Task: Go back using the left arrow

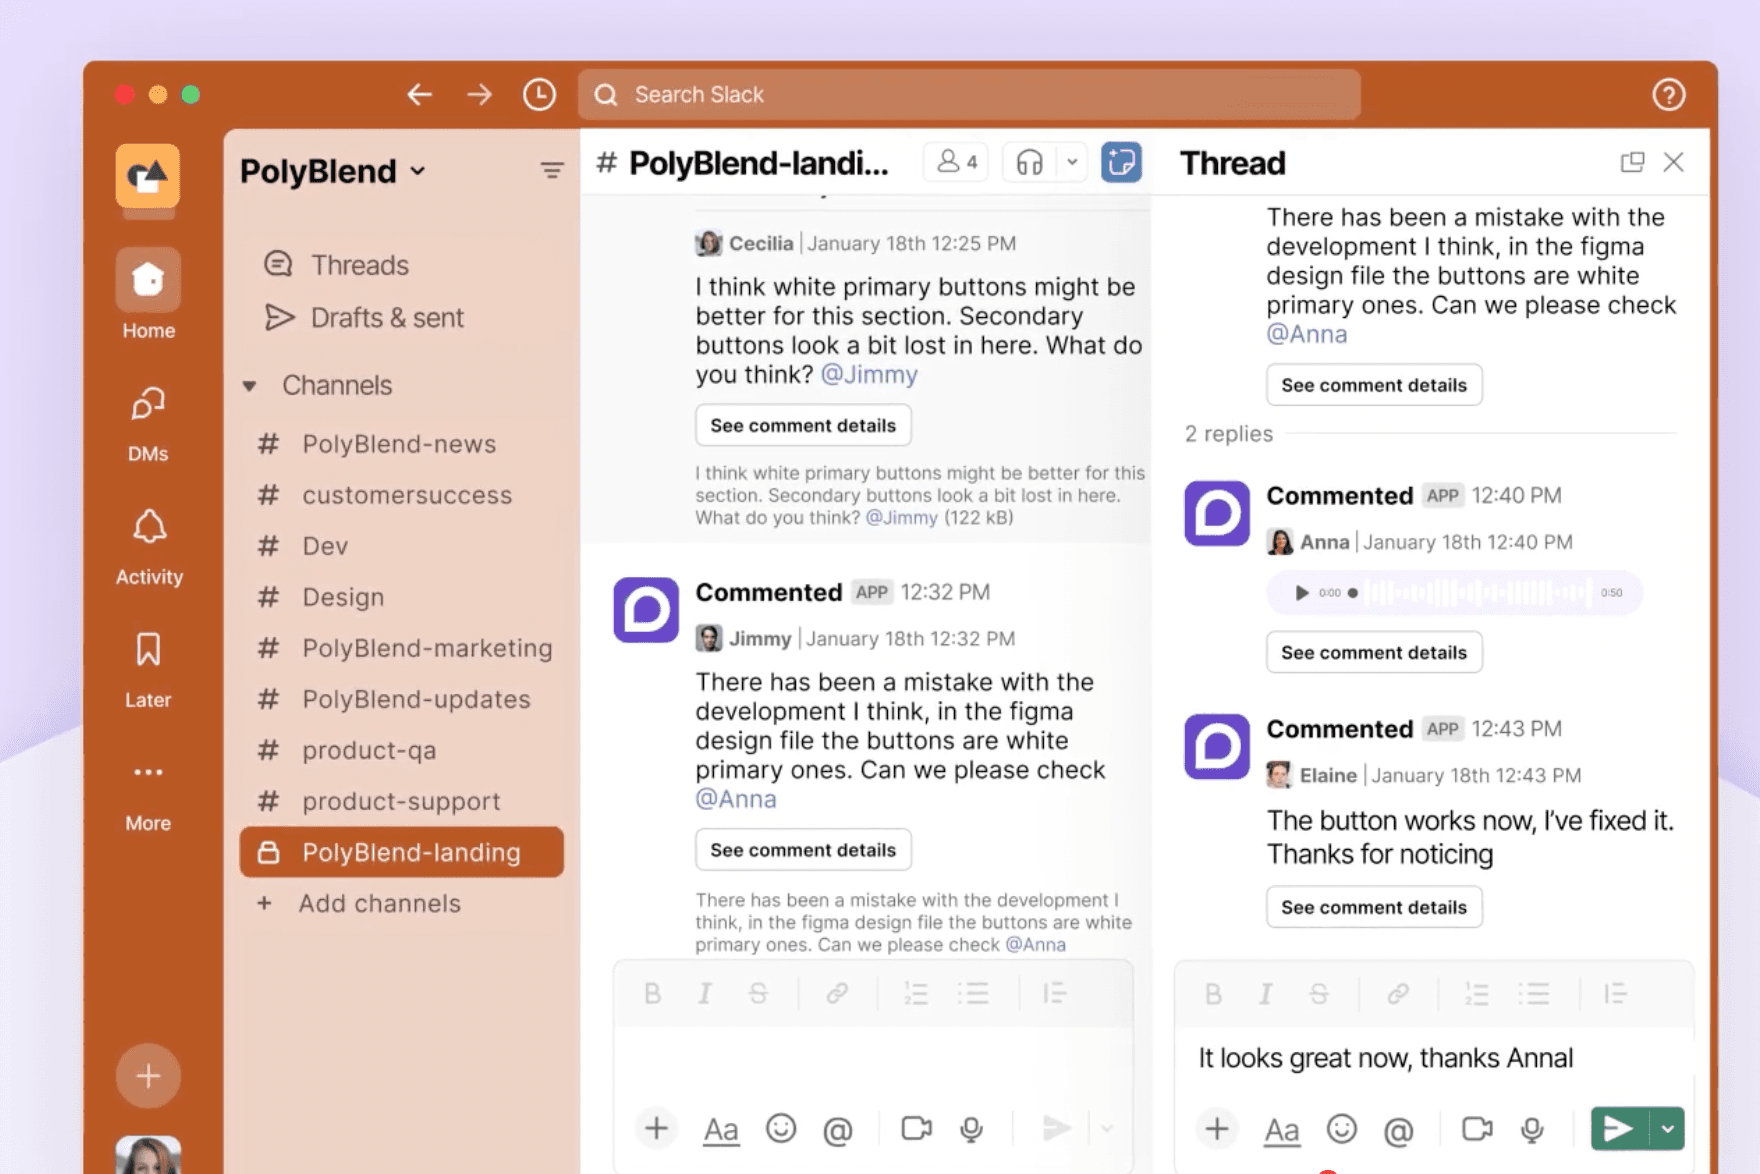Action: pos(420,95)
